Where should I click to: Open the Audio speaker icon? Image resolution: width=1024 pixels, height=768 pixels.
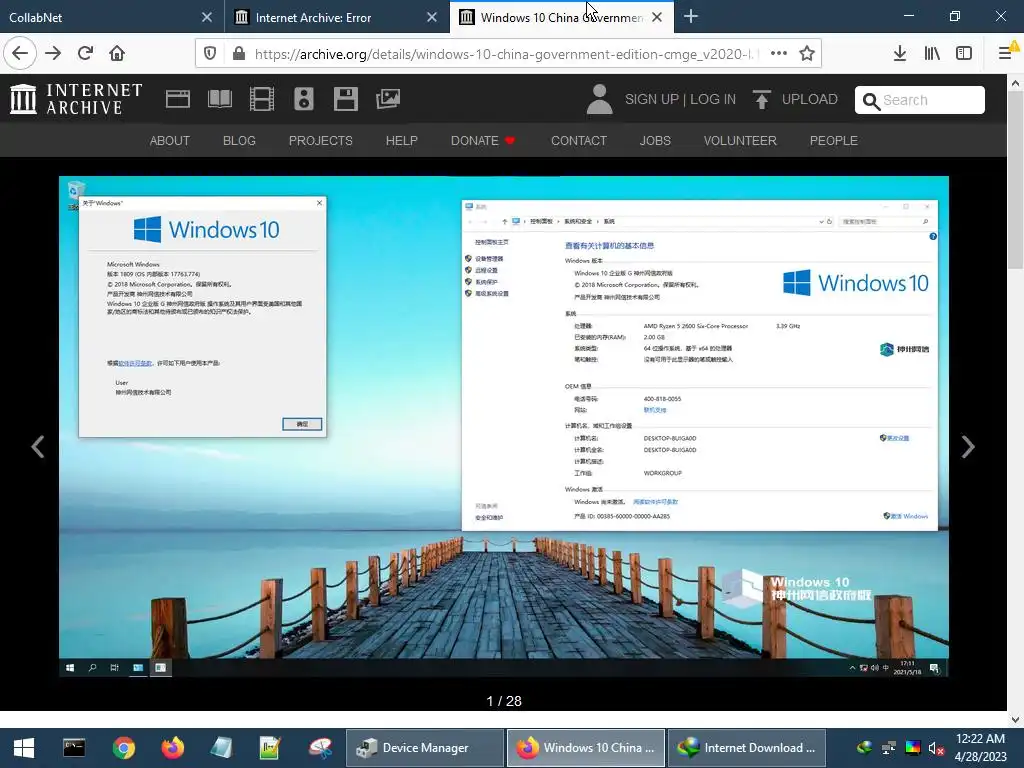(x=304, y=99)
